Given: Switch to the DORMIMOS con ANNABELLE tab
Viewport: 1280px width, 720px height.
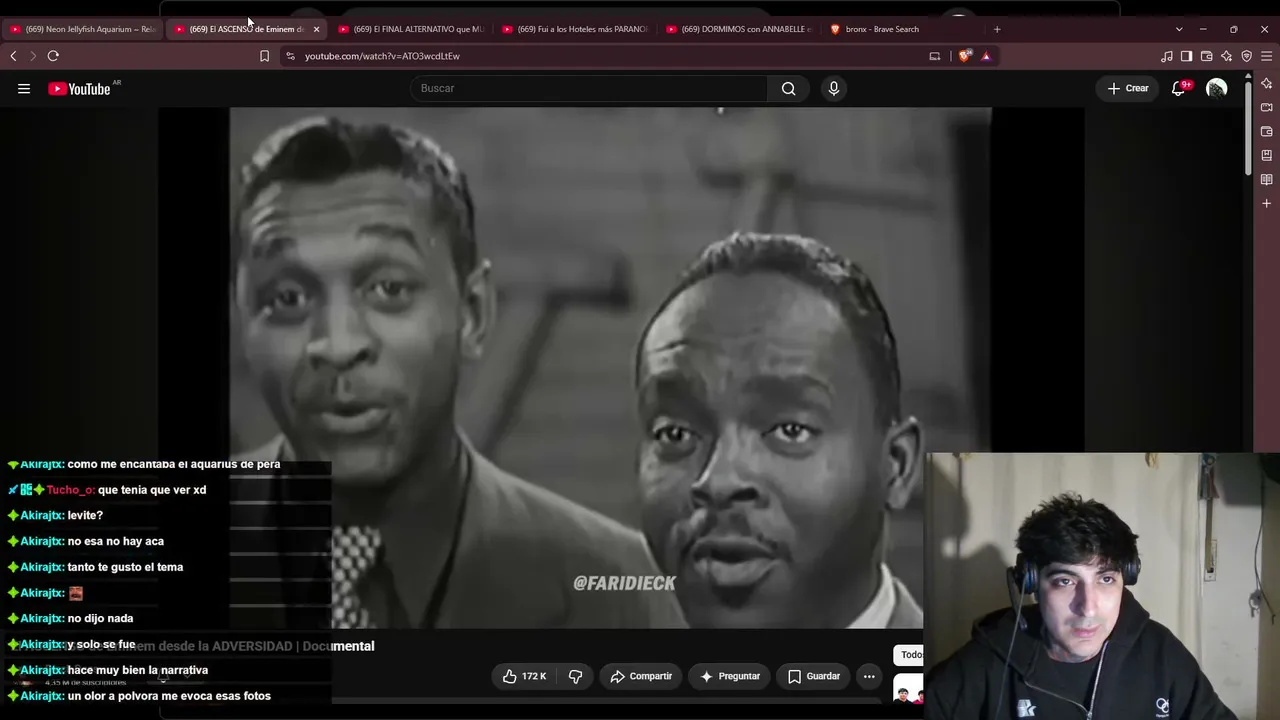Looking at the screenshot, I should pos(739,29).
